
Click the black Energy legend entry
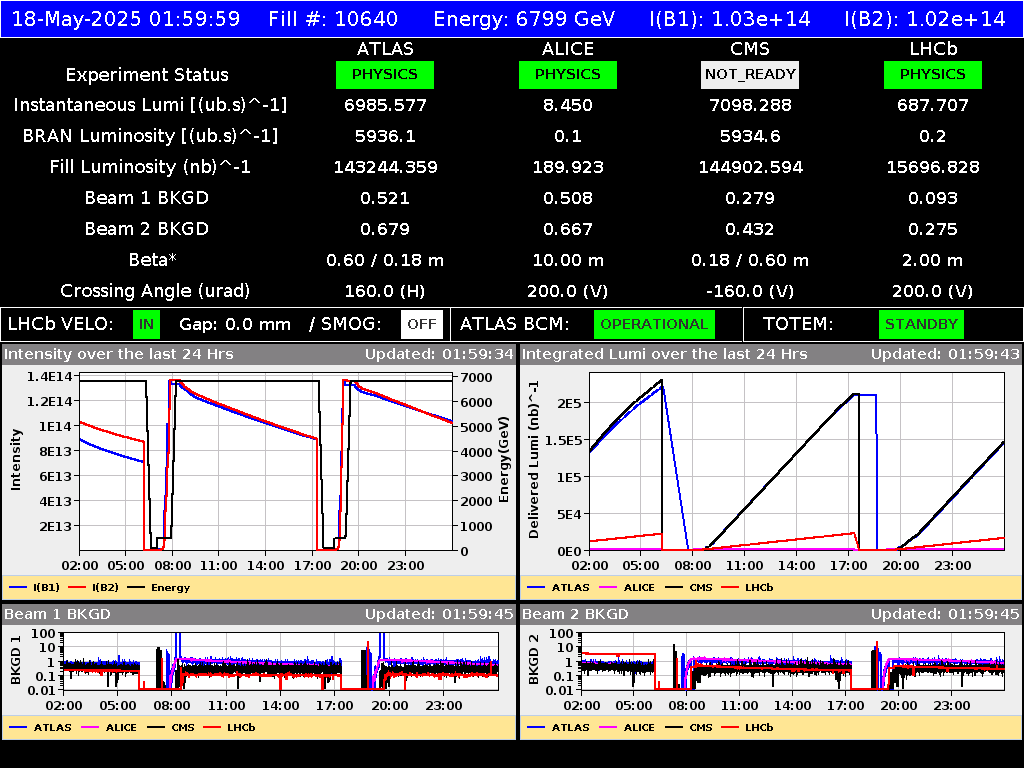tap(159, 587)
